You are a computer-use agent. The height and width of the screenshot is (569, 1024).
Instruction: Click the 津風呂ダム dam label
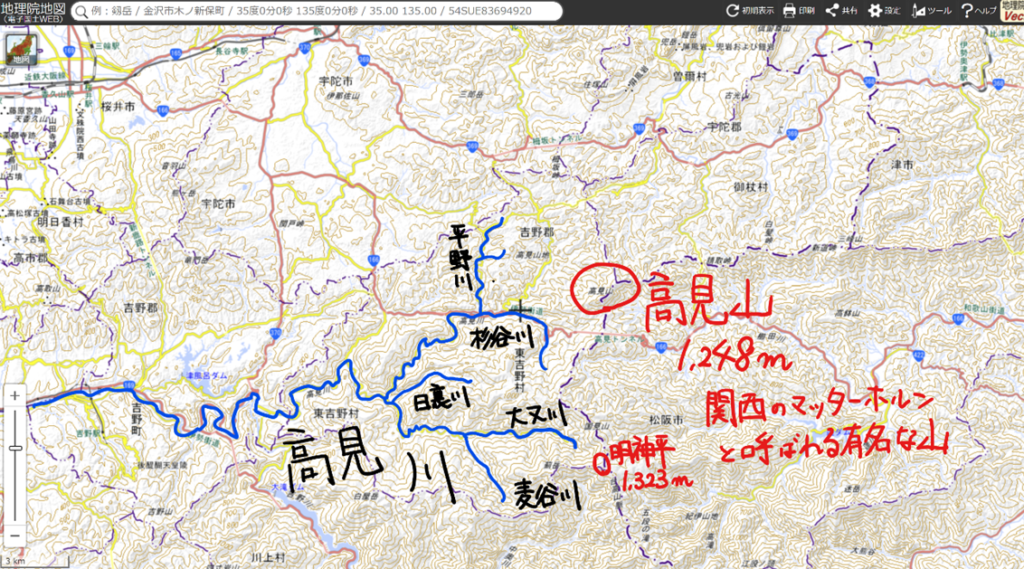point(208,376)
